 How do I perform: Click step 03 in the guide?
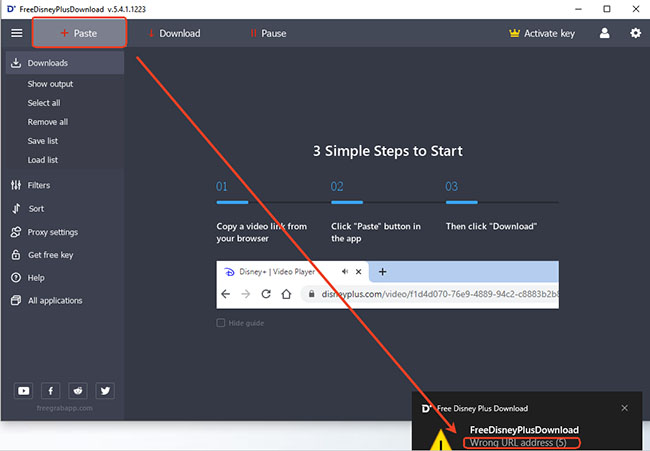coord(451,187)
